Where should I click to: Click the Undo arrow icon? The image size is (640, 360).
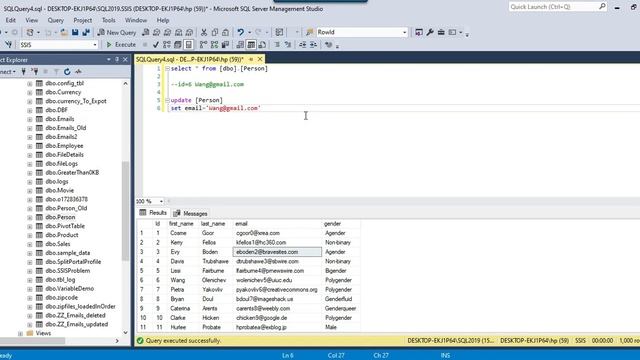241,32
